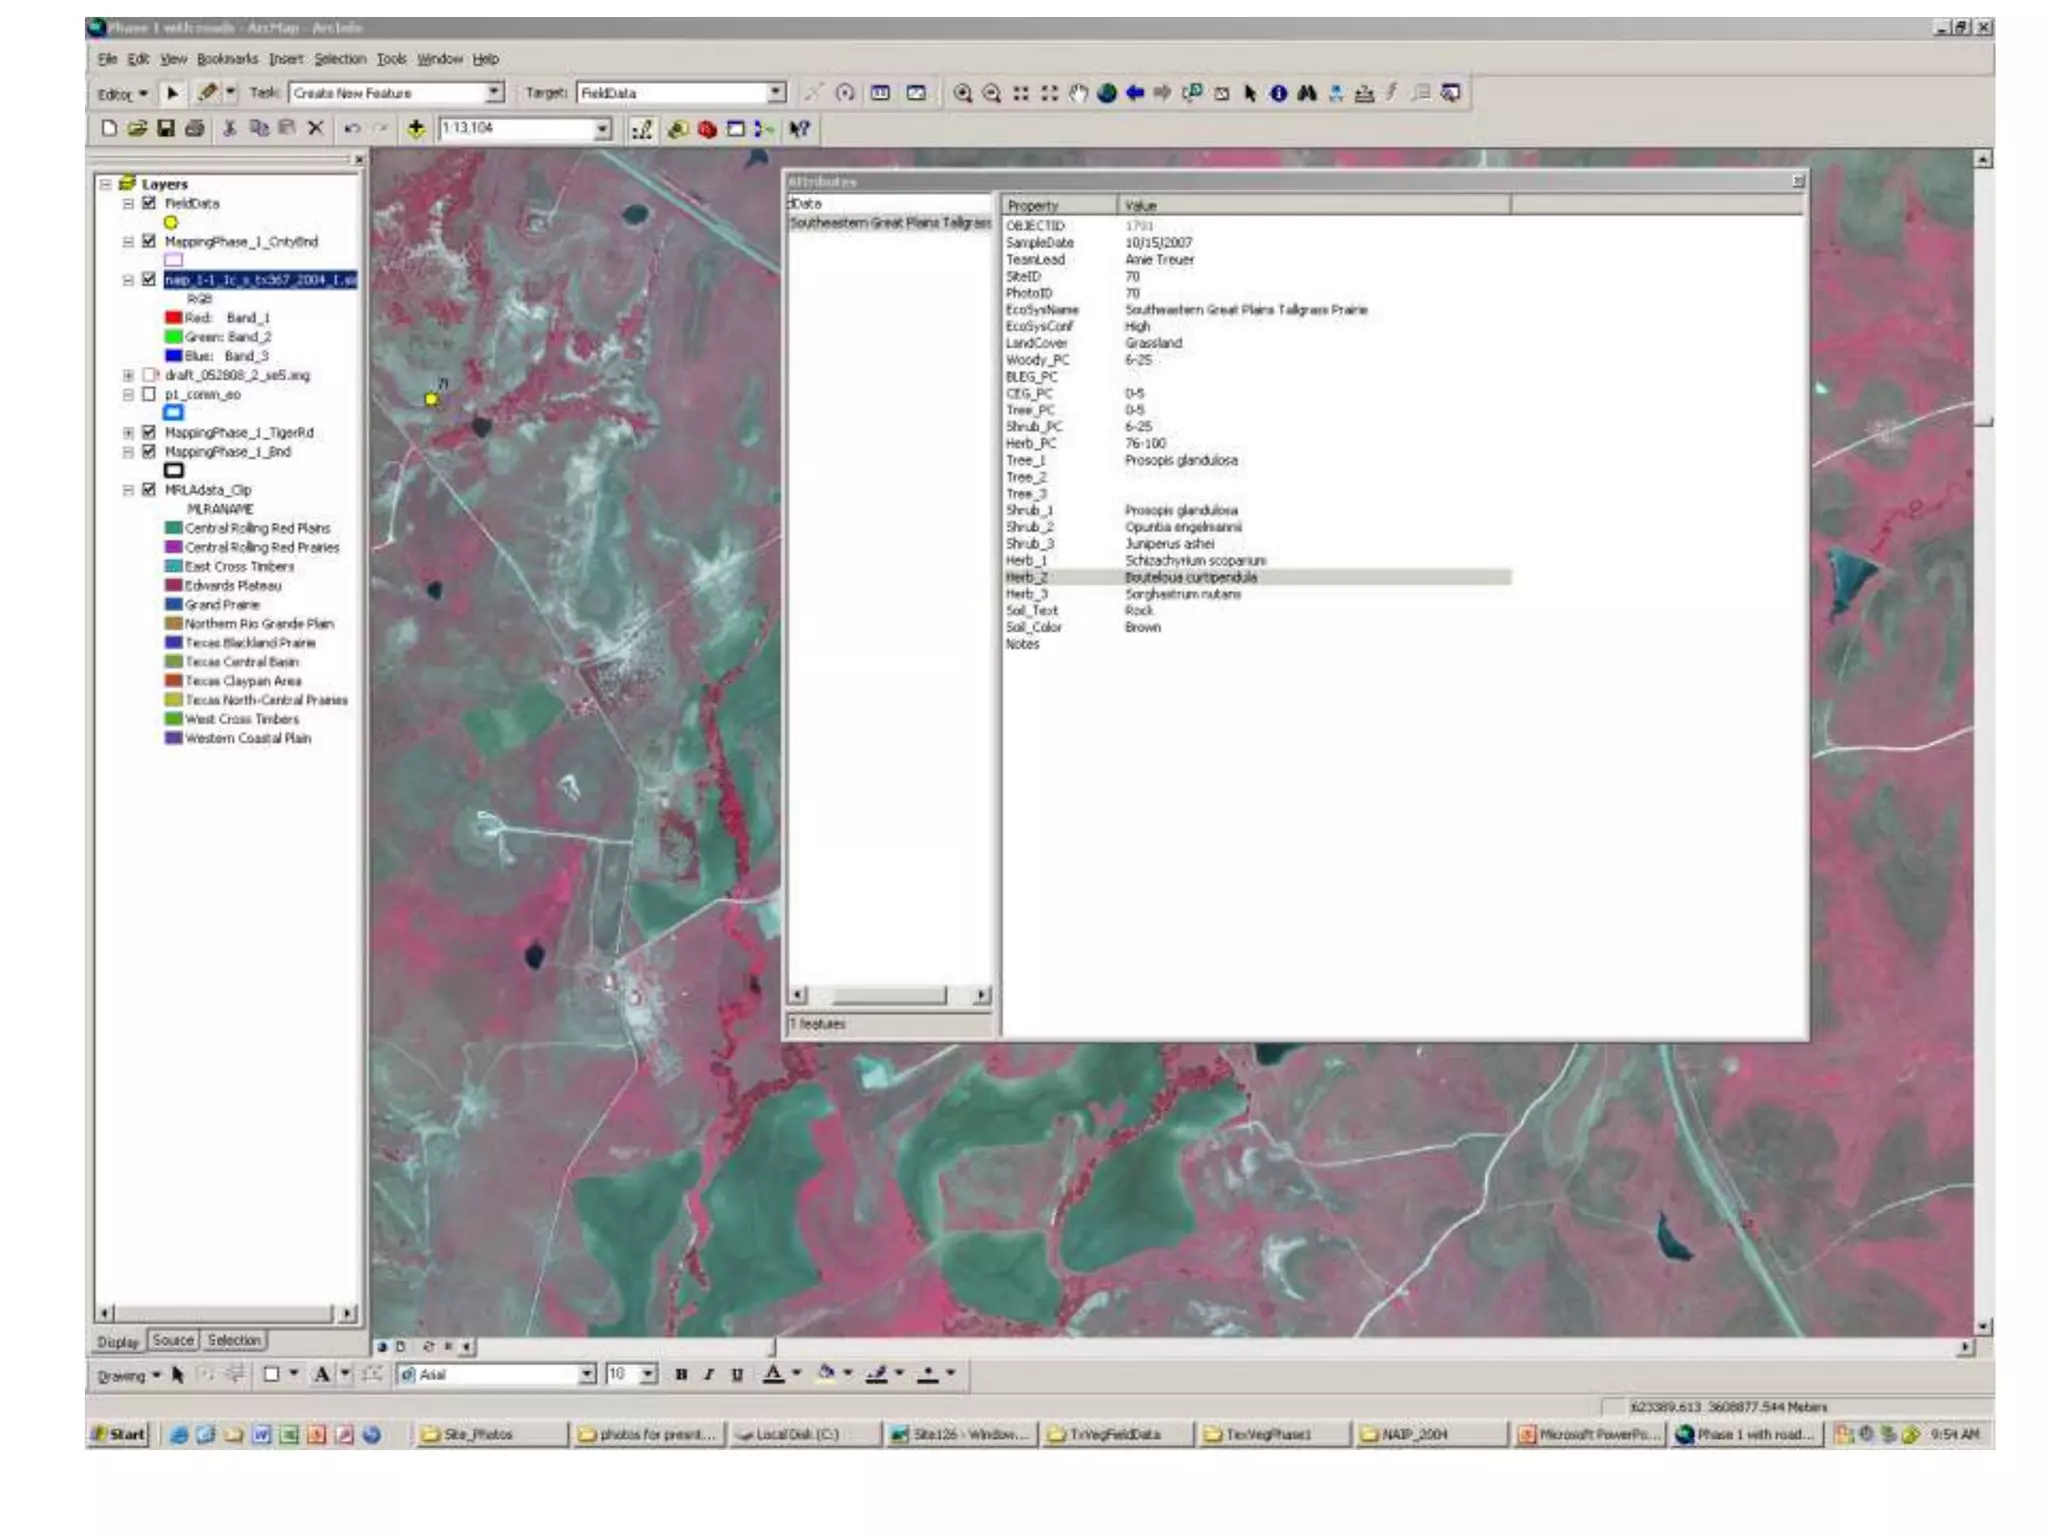Select the Zoom In tool
This screenshot has height=1536, width=2048.
(x=962, y=93)
